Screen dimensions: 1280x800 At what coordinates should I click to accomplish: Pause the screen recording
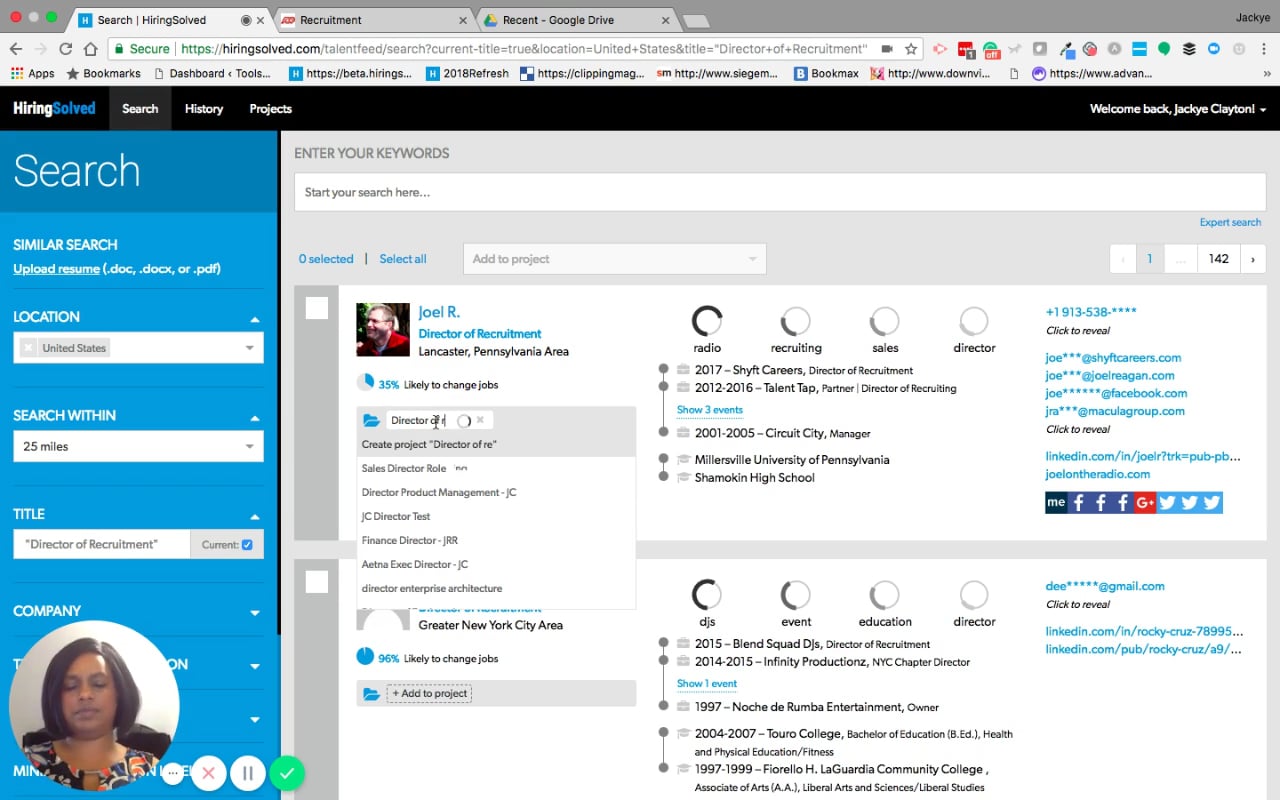(247, 773)
